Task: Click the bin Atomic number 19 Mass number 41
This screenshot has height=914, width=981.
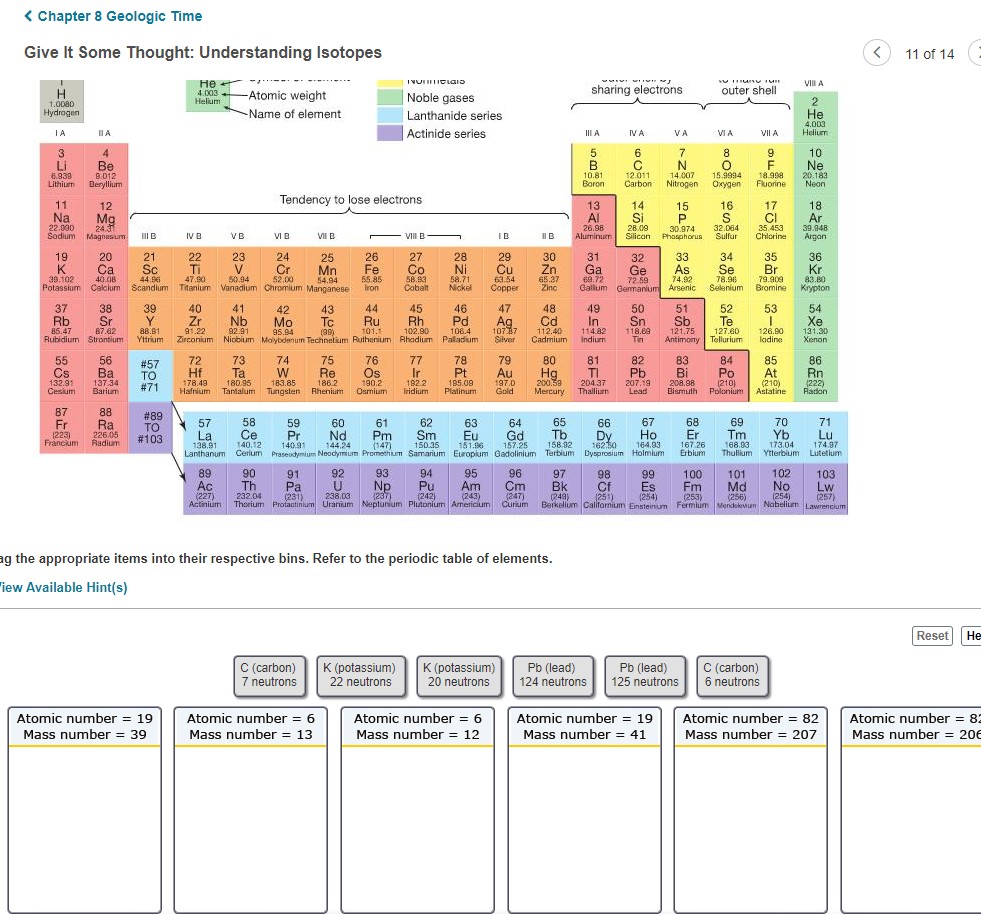Action: click(x=584, y=810)
